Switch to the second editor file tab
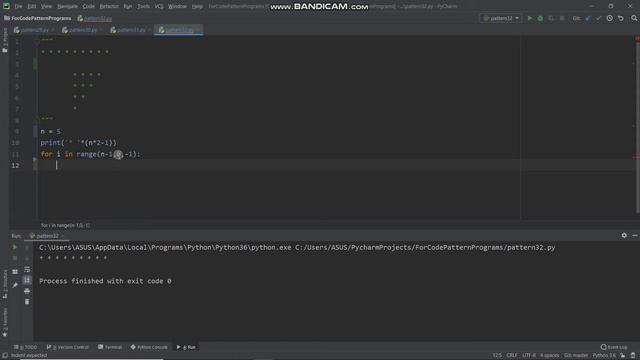 click(x=82, y=30)
